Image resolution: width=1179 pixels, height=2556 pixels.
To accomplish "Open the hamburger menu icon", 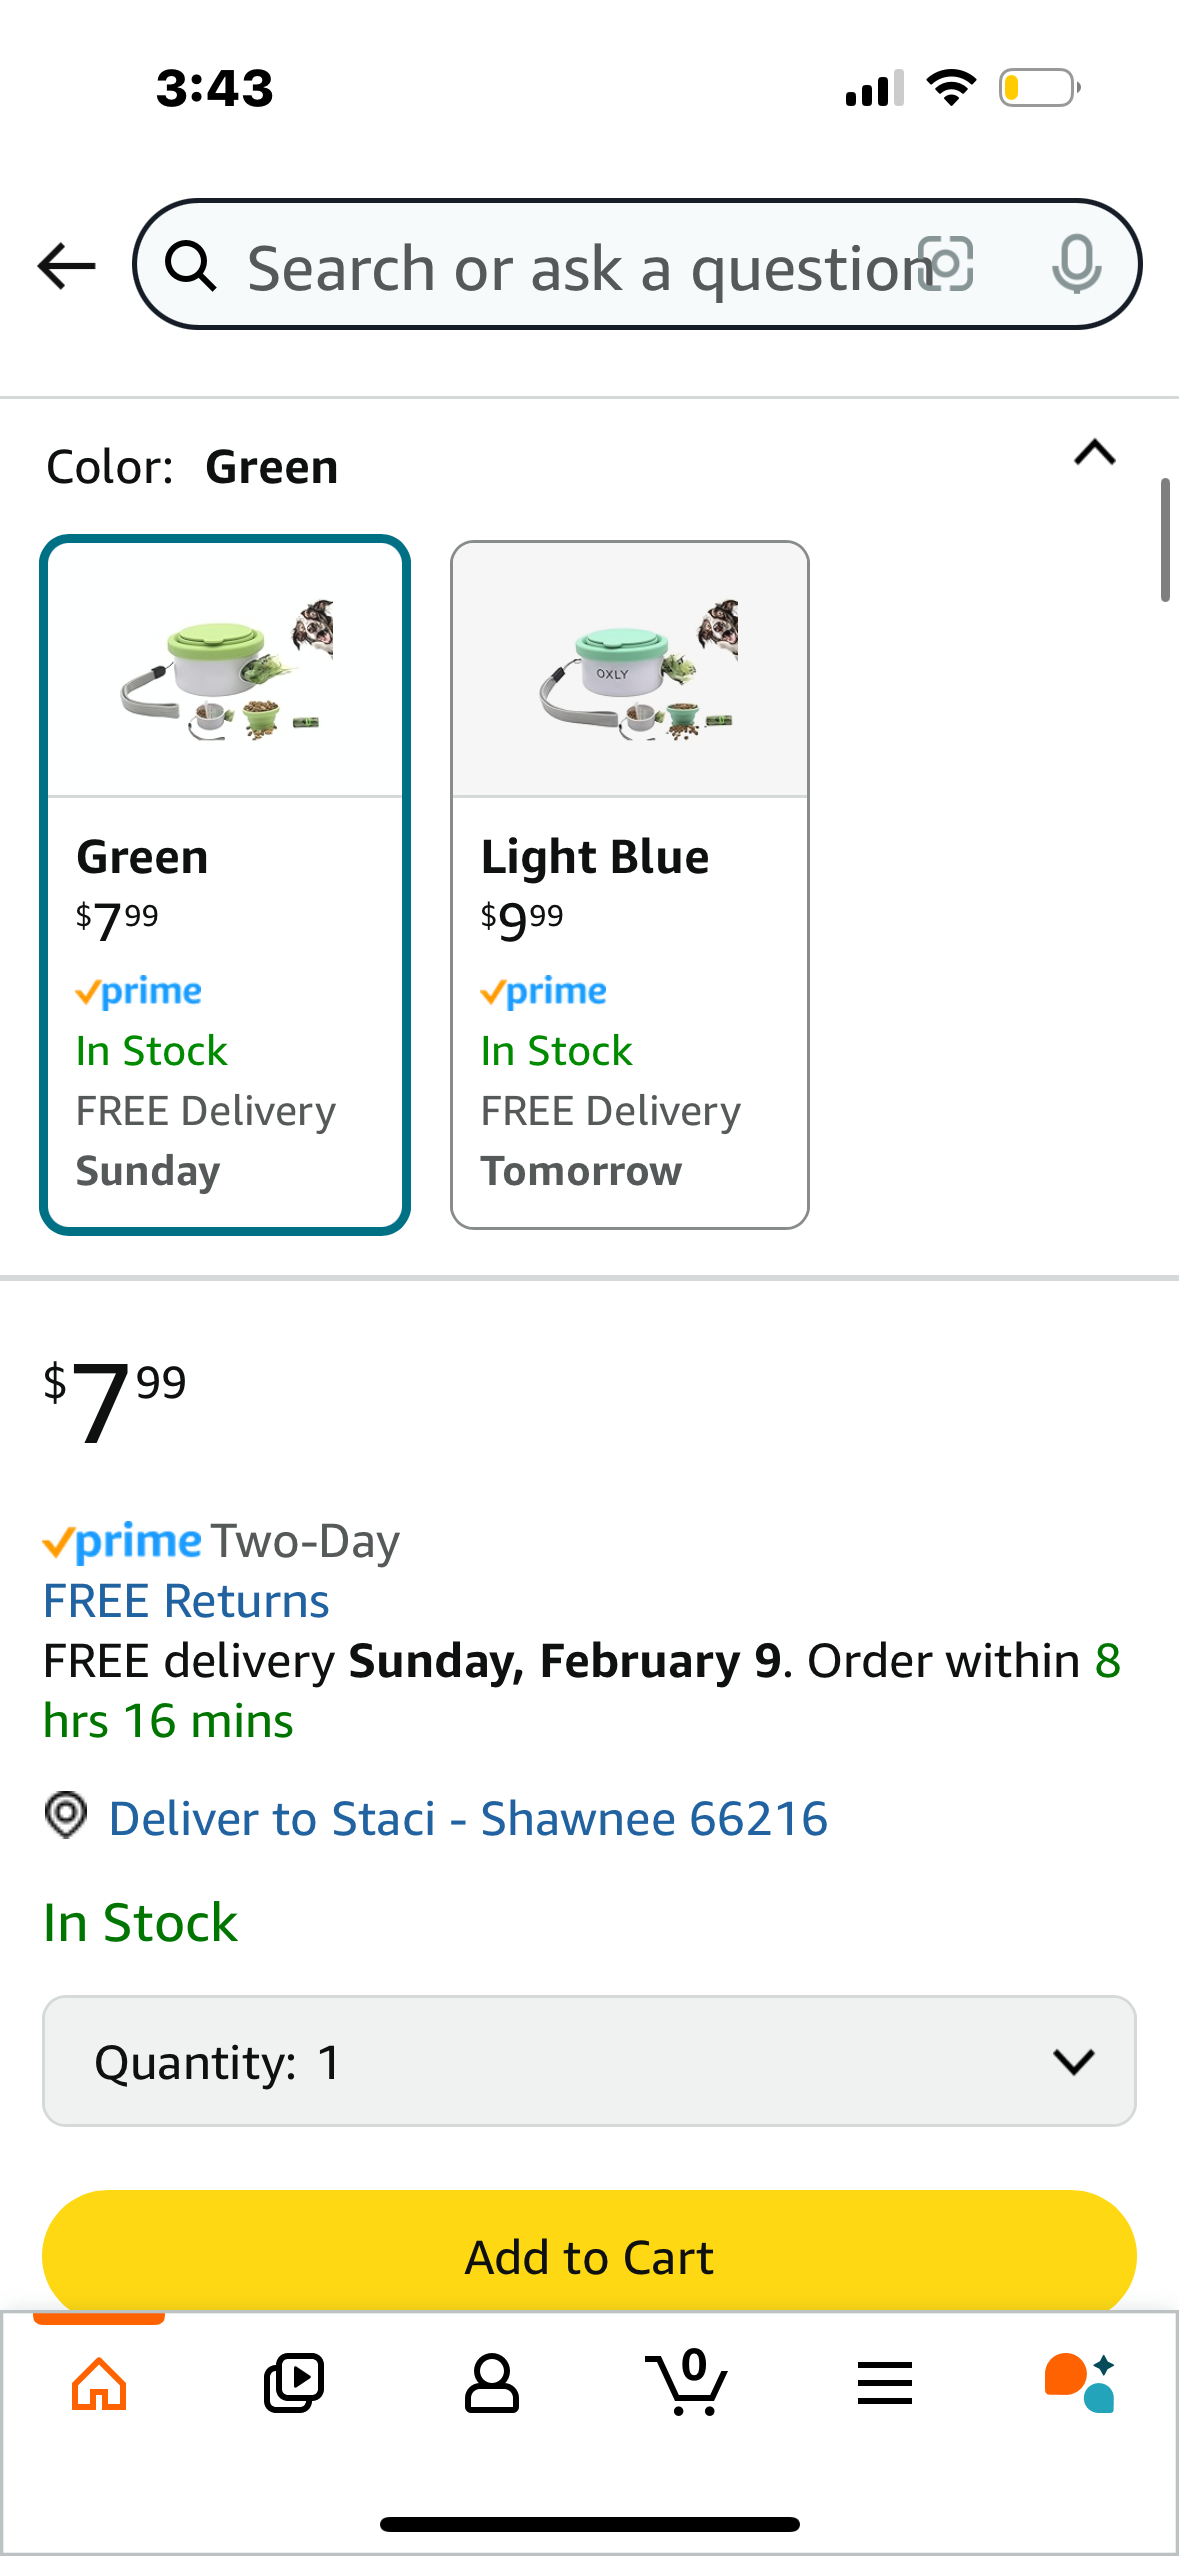I will [x=885, y=2384].
